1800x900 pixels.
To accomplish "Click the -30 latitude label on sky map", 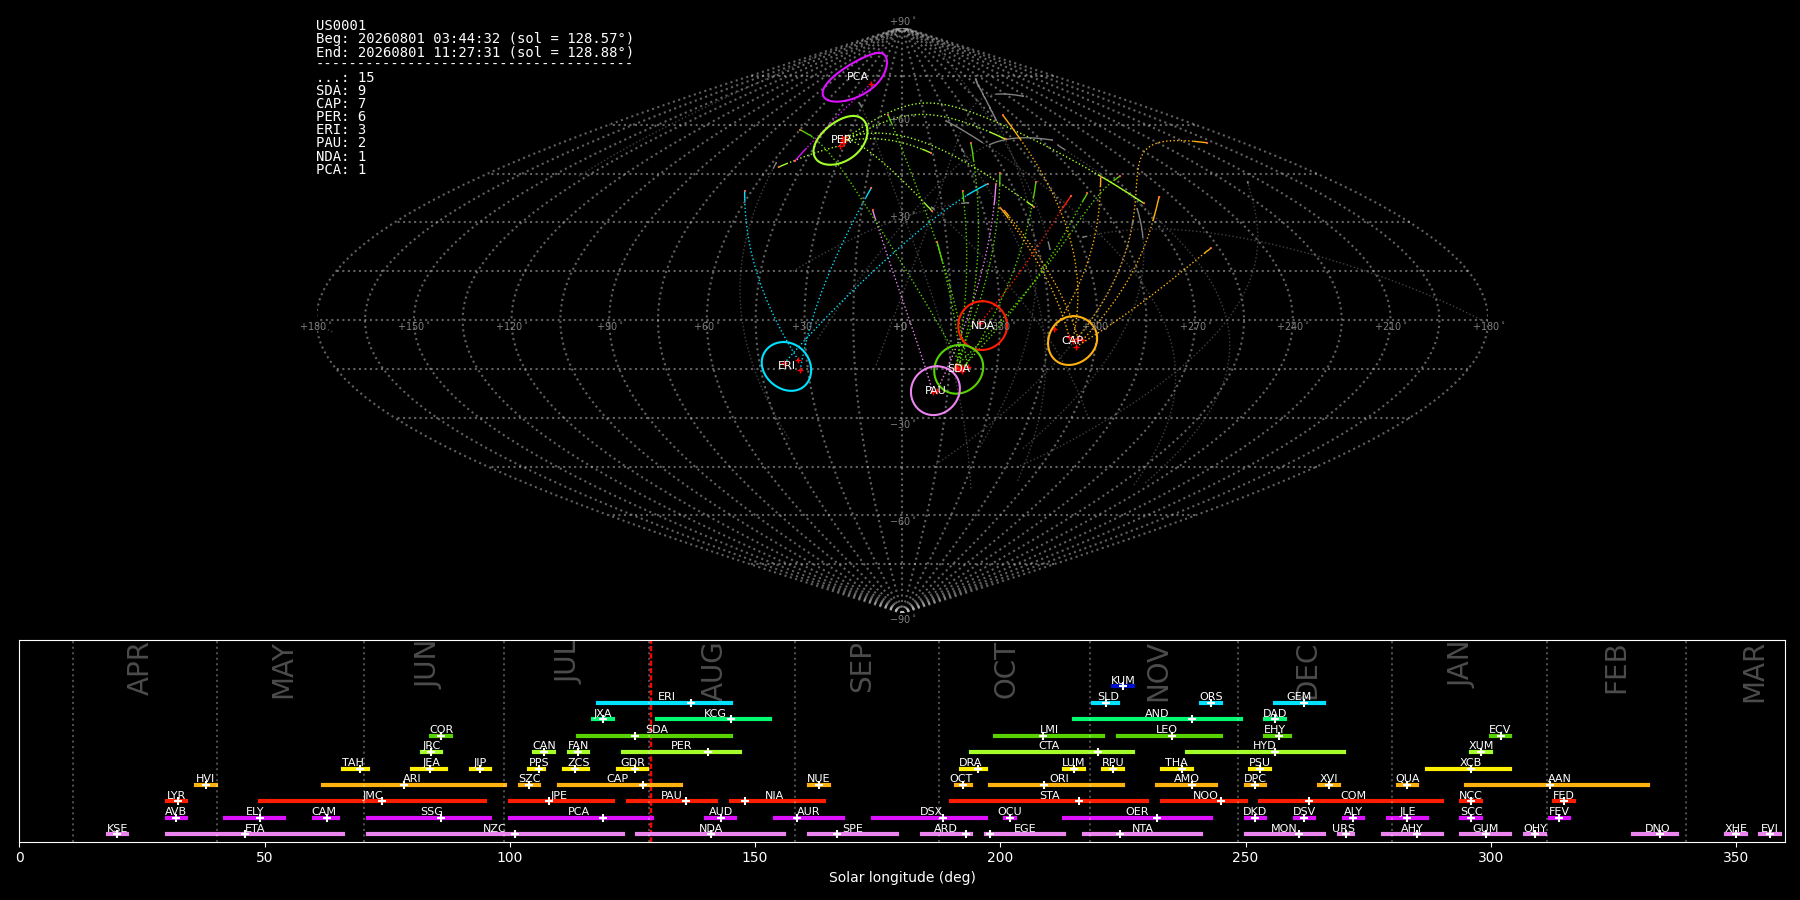I will 900,425.
